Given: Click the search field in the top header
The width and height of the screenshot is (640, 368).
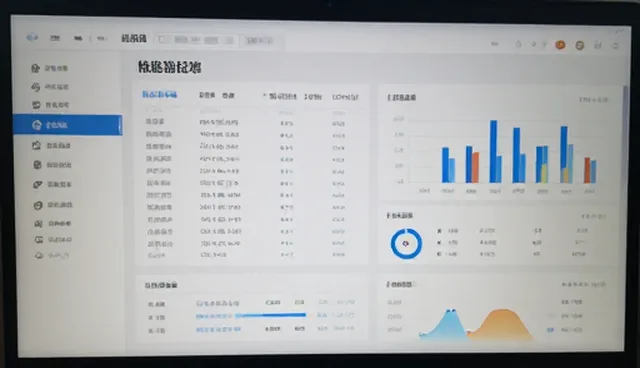Looking at the screenshot, I should pyautogui.click(x=196, y=40).
